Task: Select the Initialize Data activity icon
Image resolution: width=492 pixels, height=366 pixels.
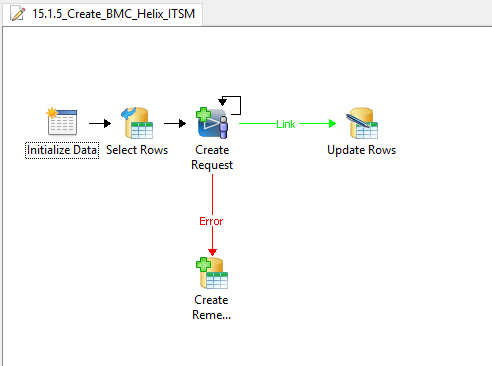Action: point(62,122)
